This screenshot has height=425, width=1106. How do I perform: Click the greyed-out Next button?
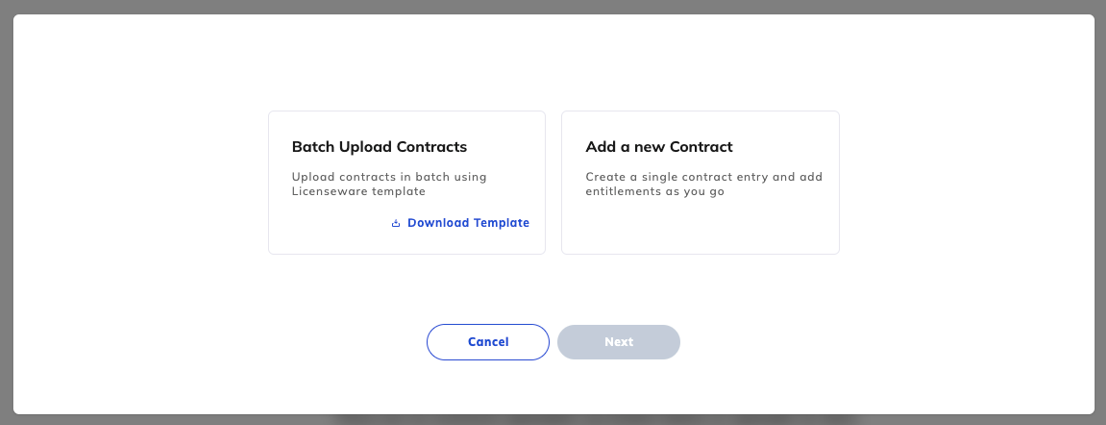click(619, 342)
